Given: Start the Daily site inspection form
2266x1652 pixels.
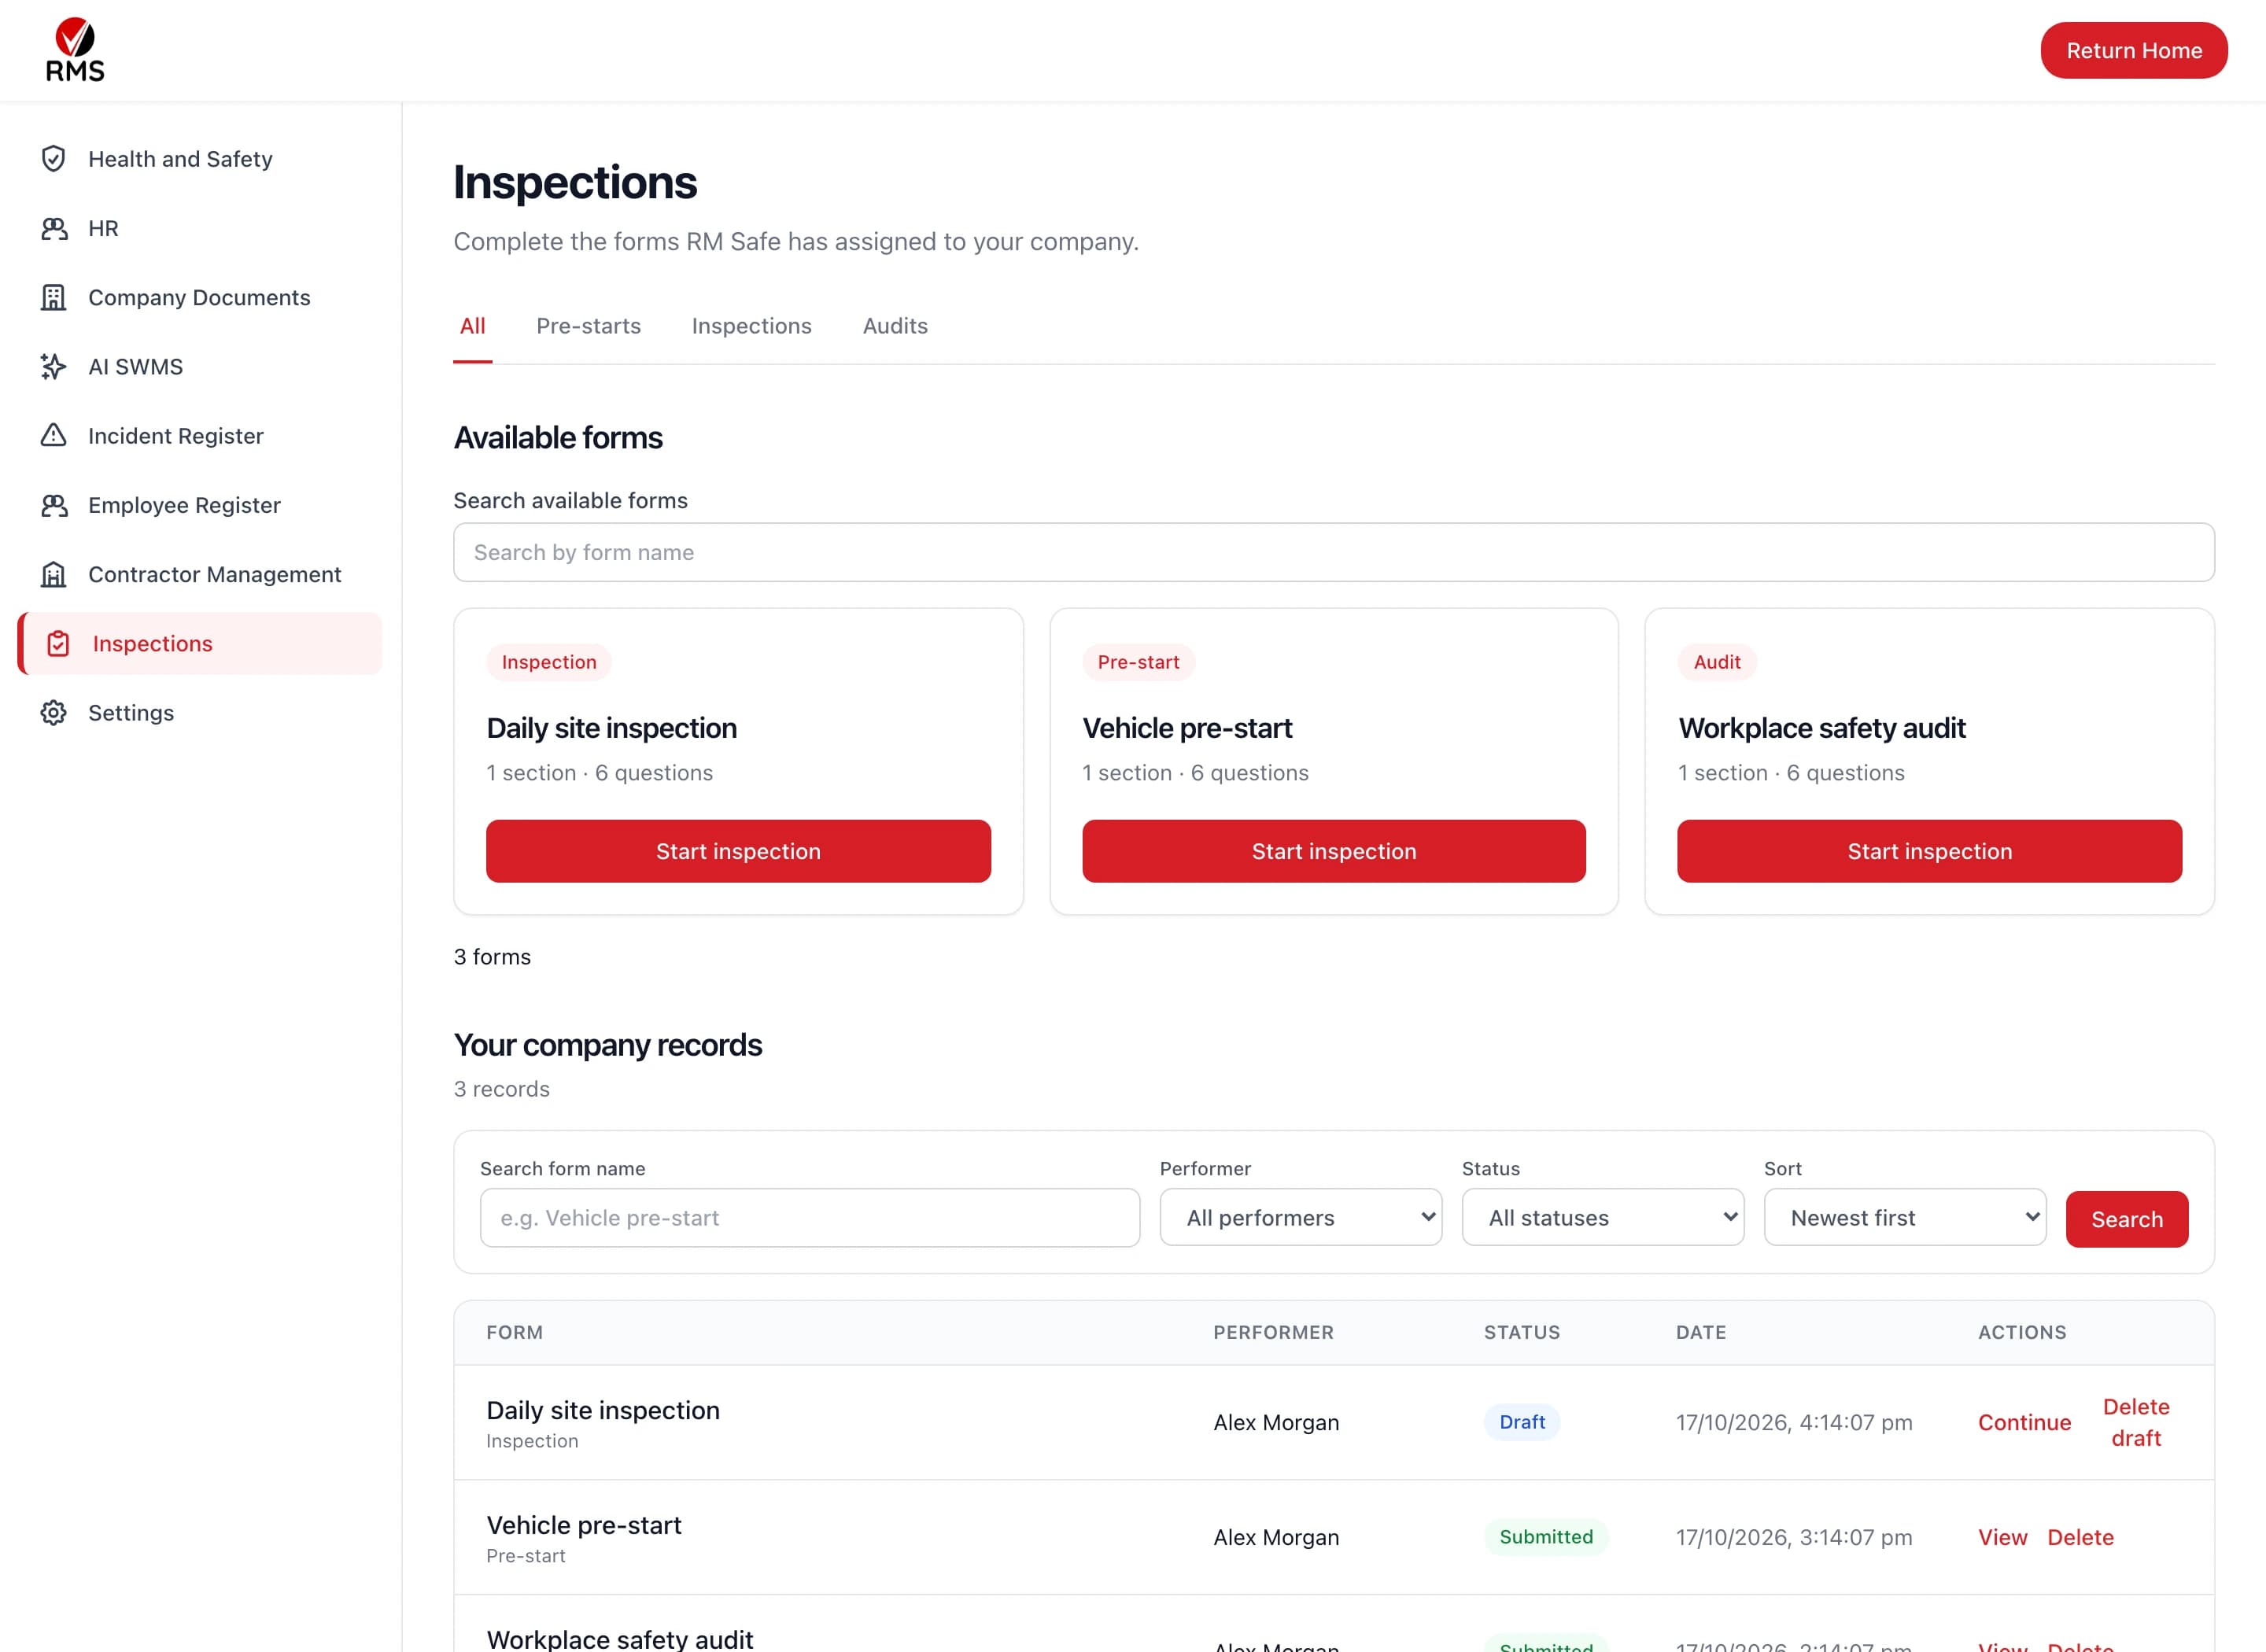Looking at the screenshot, I should click(x=738, y=851).
